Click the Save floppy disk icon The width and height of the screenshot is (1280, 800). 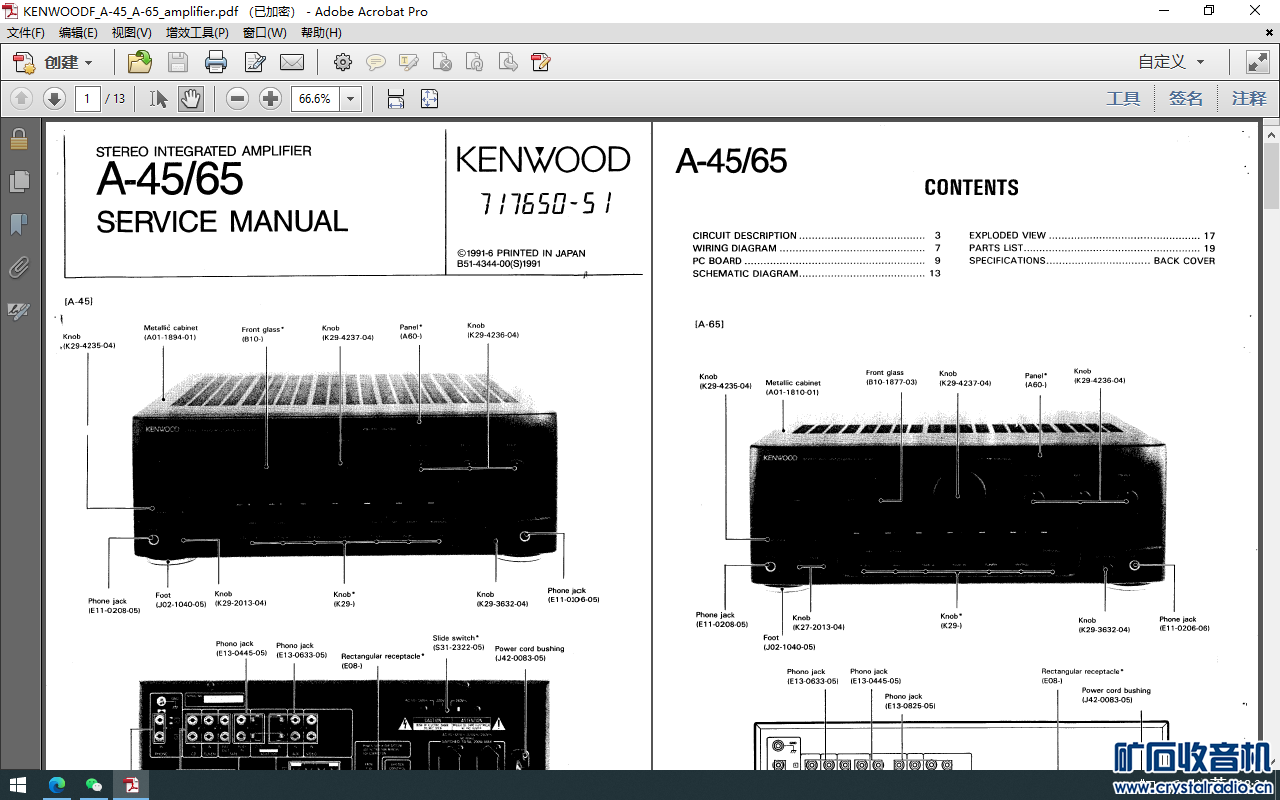178,62
